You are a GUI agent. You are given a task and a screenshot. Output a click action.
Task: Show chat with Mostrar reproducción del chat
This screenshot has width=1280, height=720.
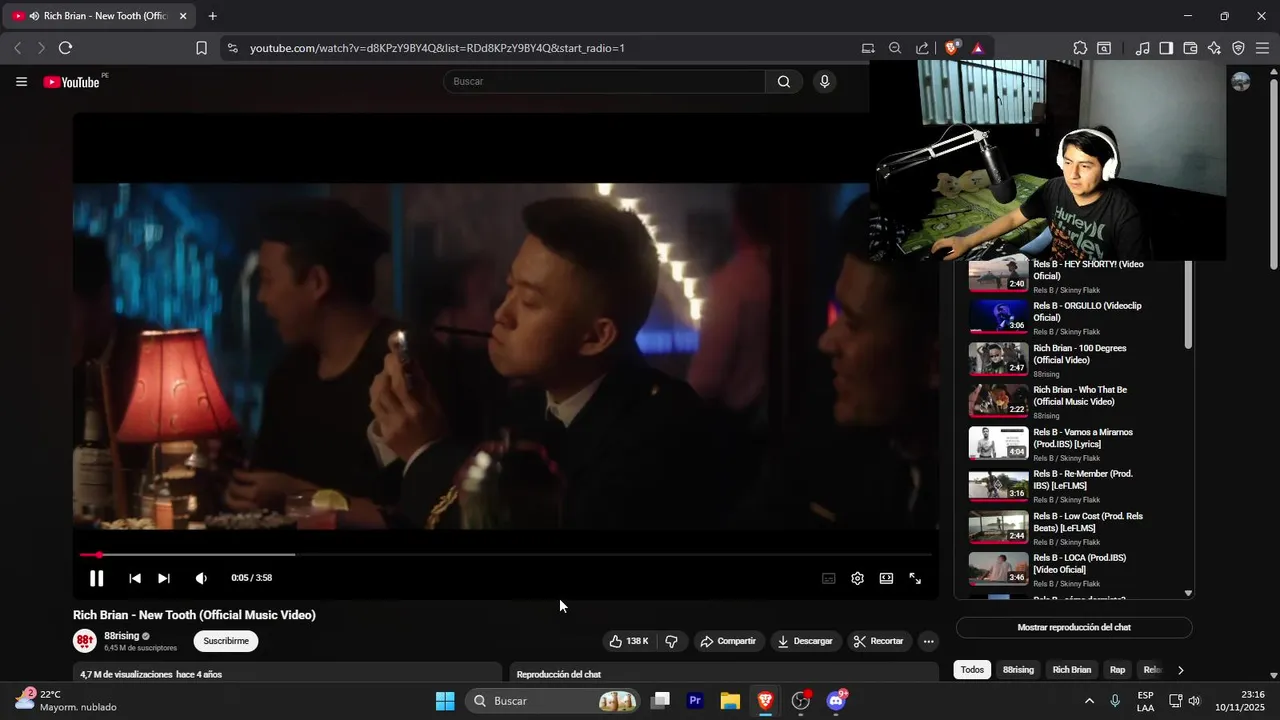[1074, 628]
